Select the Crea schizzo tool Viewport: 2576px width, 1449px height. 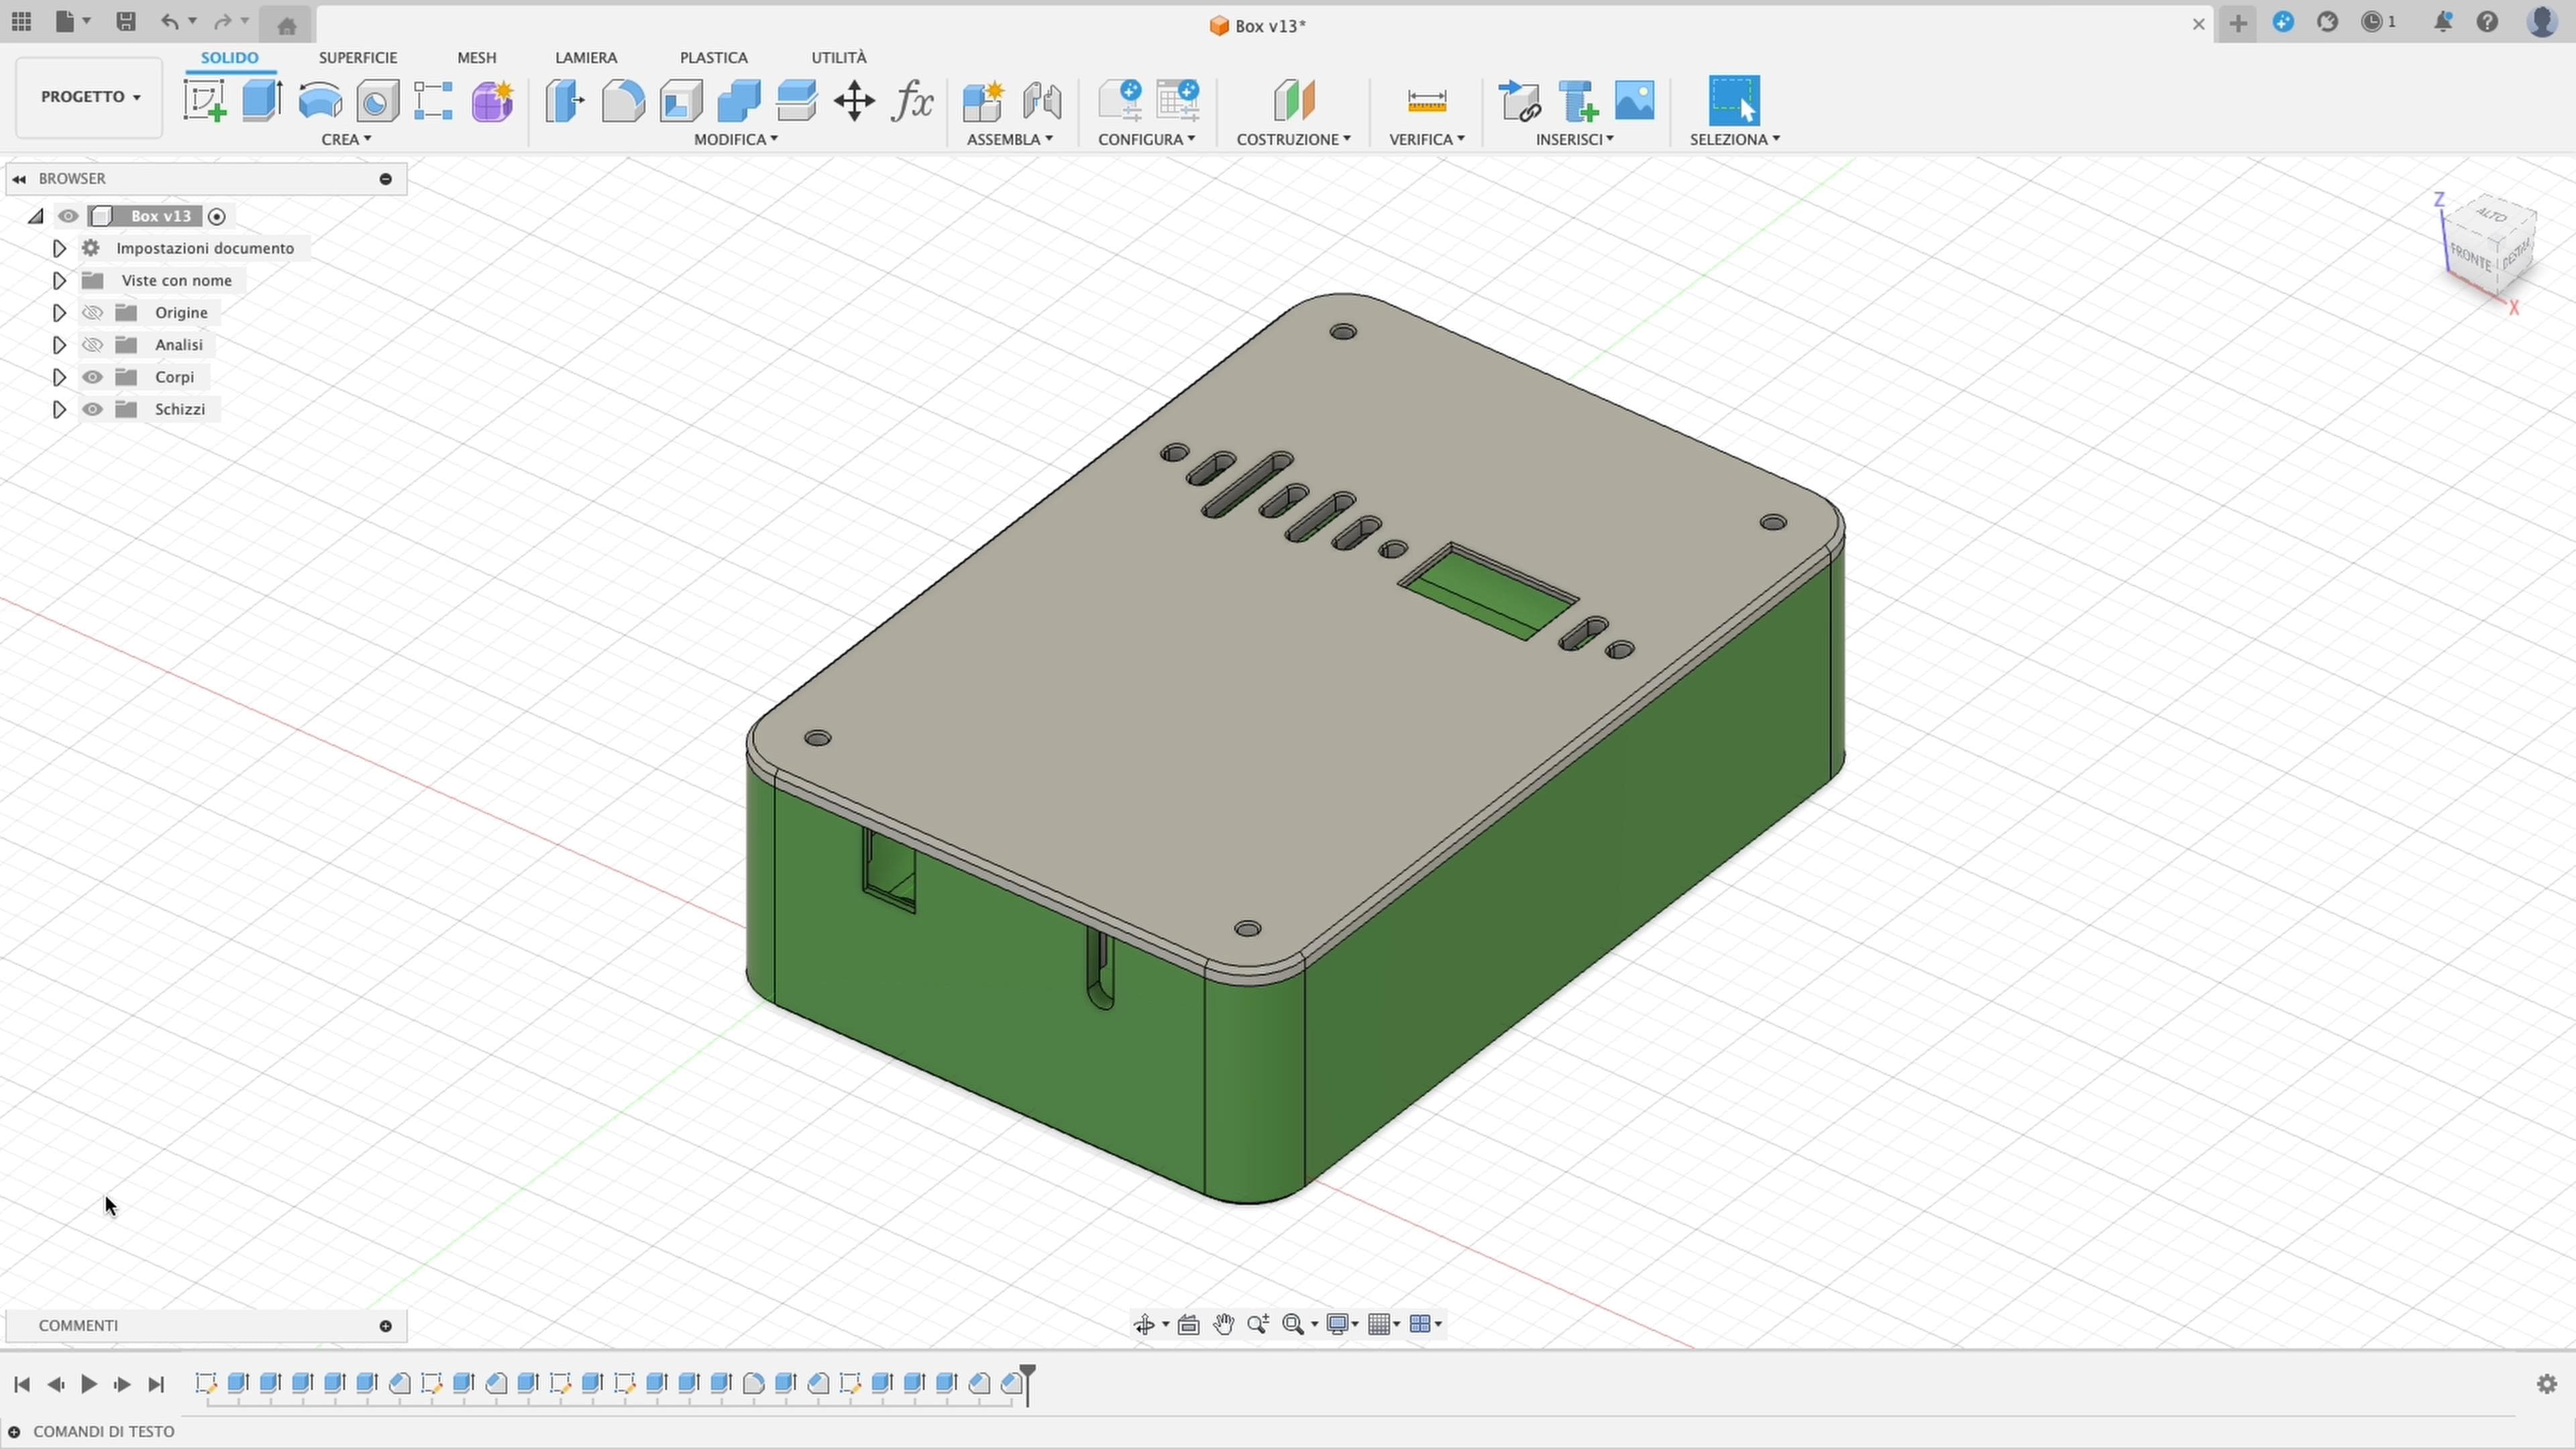pos(205,100)
